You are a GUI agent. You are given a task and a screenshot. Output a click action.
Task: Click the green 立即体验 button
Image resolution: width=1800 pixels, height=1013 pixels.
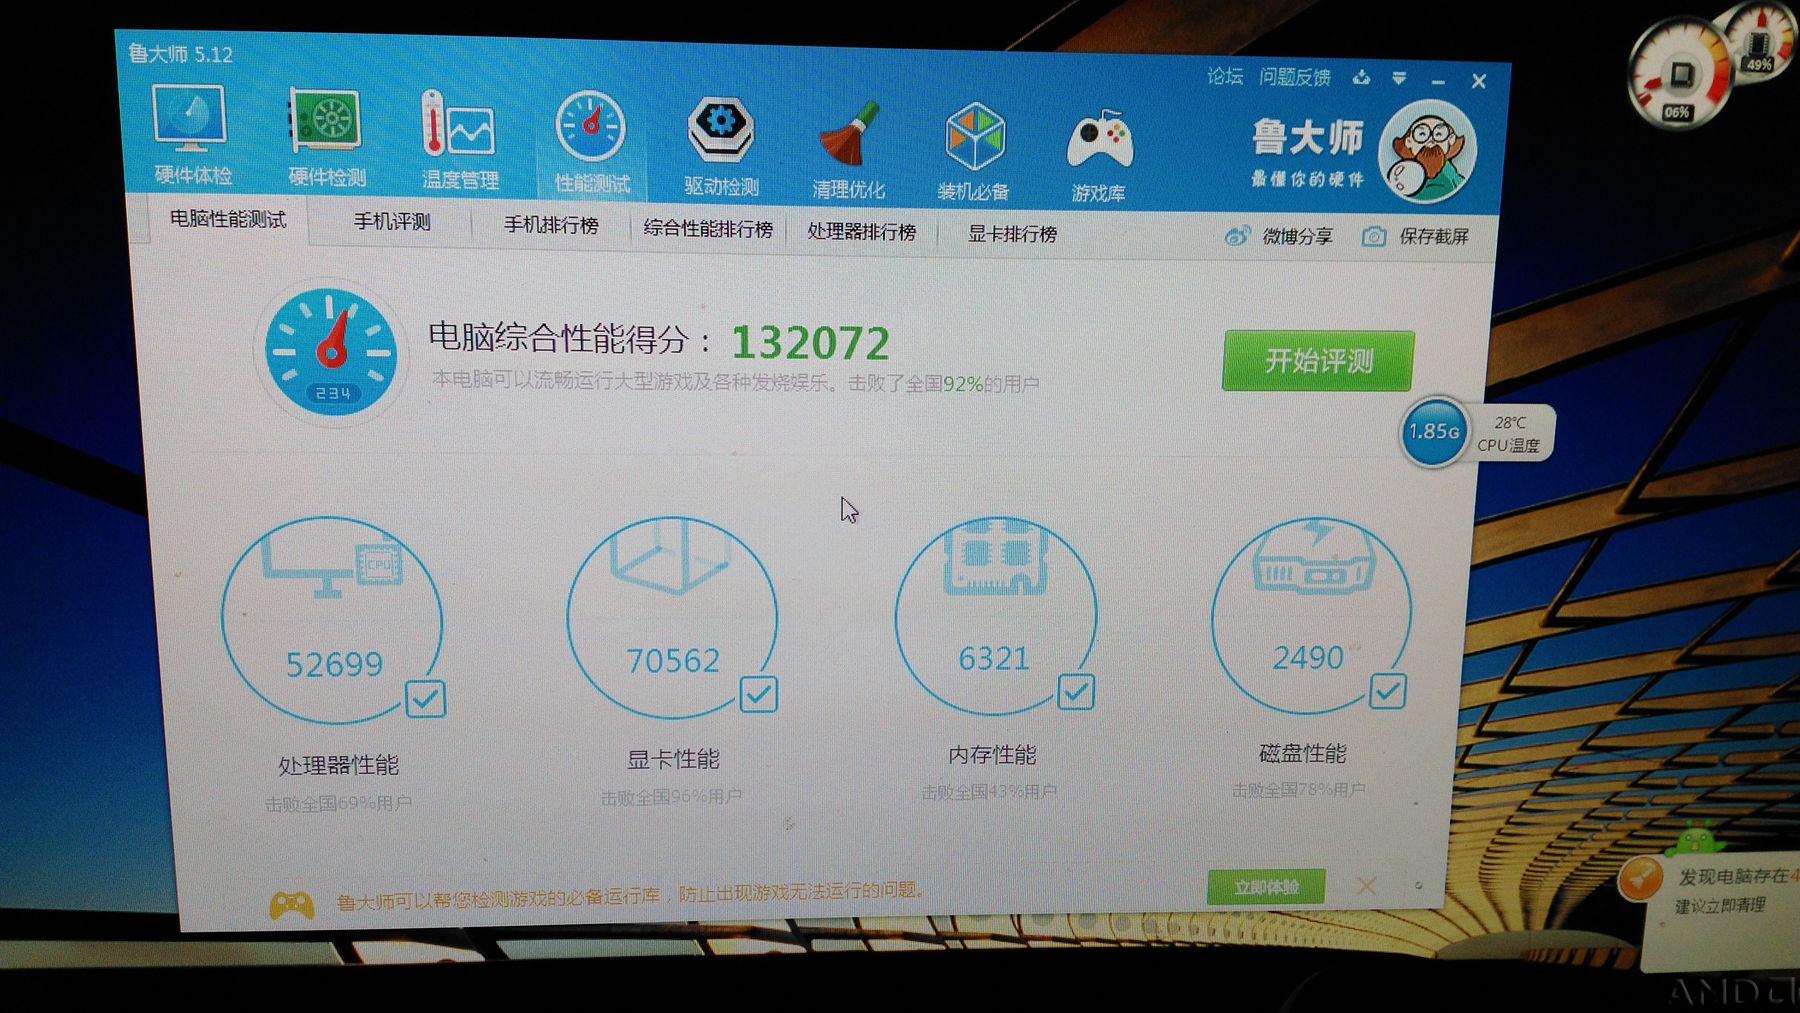coord(1266,887)
